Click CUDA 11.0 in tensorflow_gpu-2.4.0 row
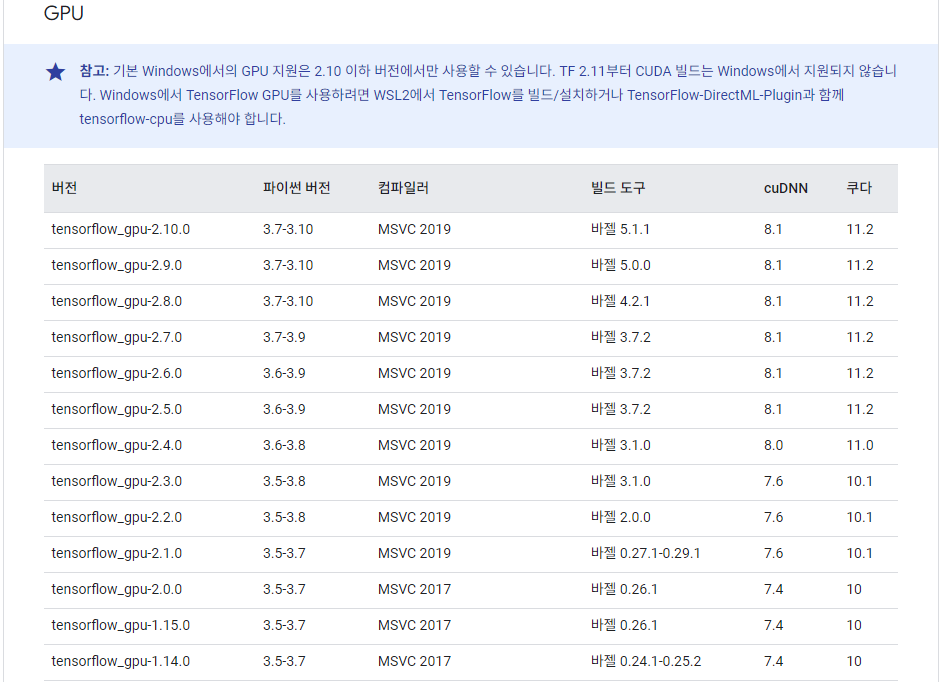The width and height of the screenshot is (951, 682). click(x=860, y=445)
